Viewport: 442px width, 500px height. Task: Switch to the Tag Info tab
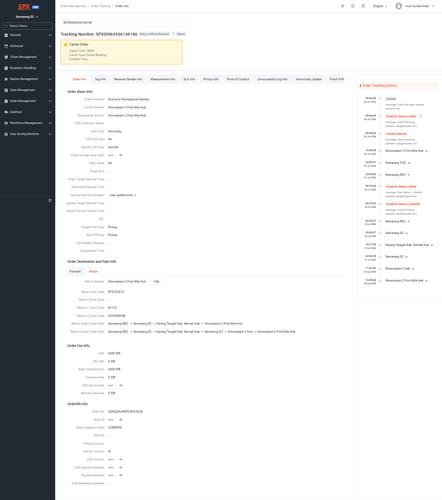[x=100, y=79]
